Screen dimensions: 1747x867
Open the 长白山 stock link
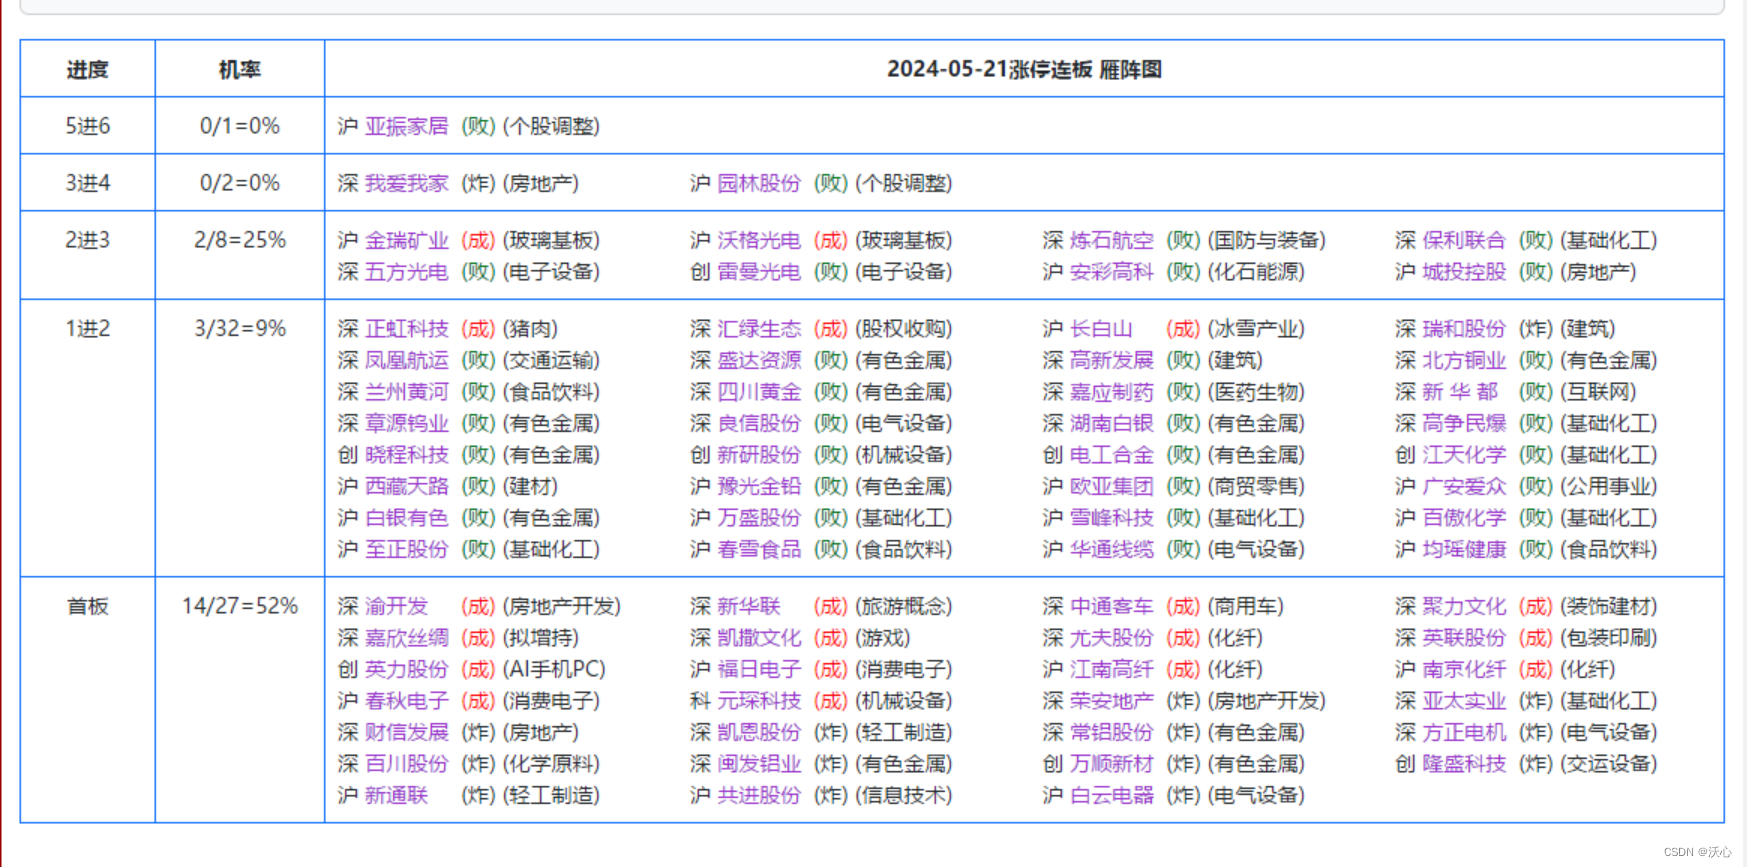[1101, 329]
